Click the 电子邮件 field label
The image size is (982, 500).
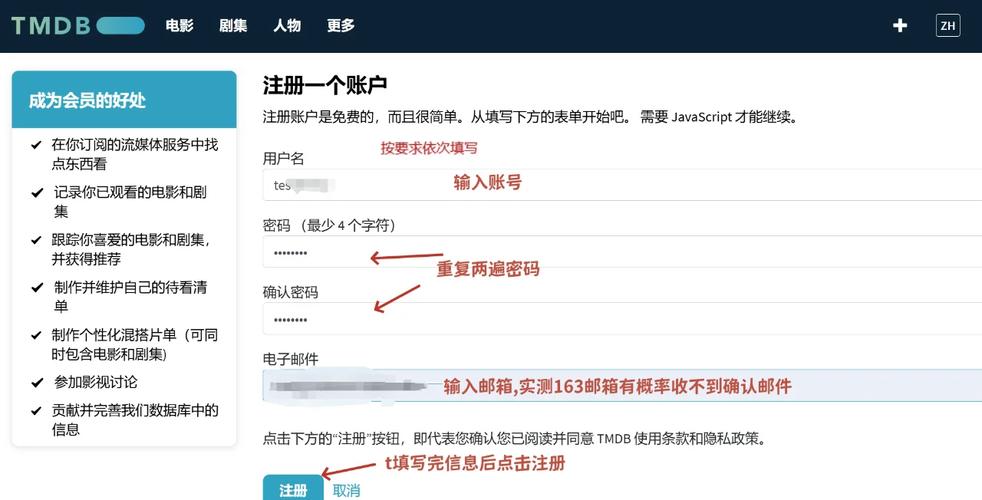click(x=291, y=359)
